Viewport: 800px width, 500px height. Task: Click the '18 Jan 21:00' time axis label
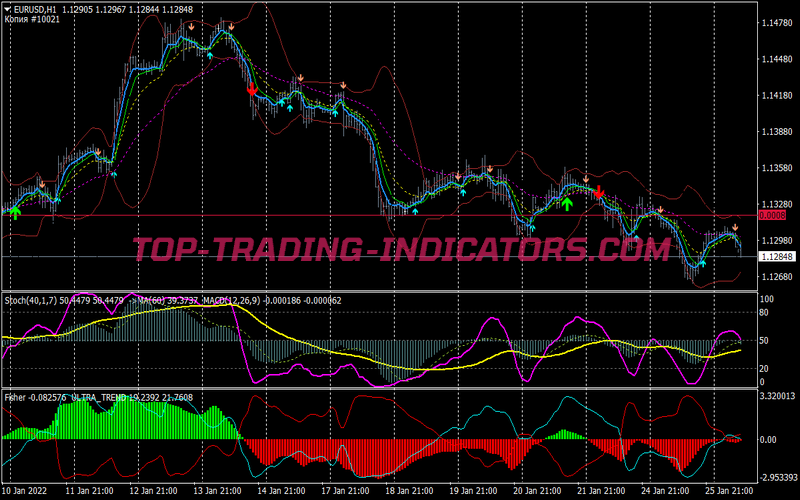tap(409, 491)
